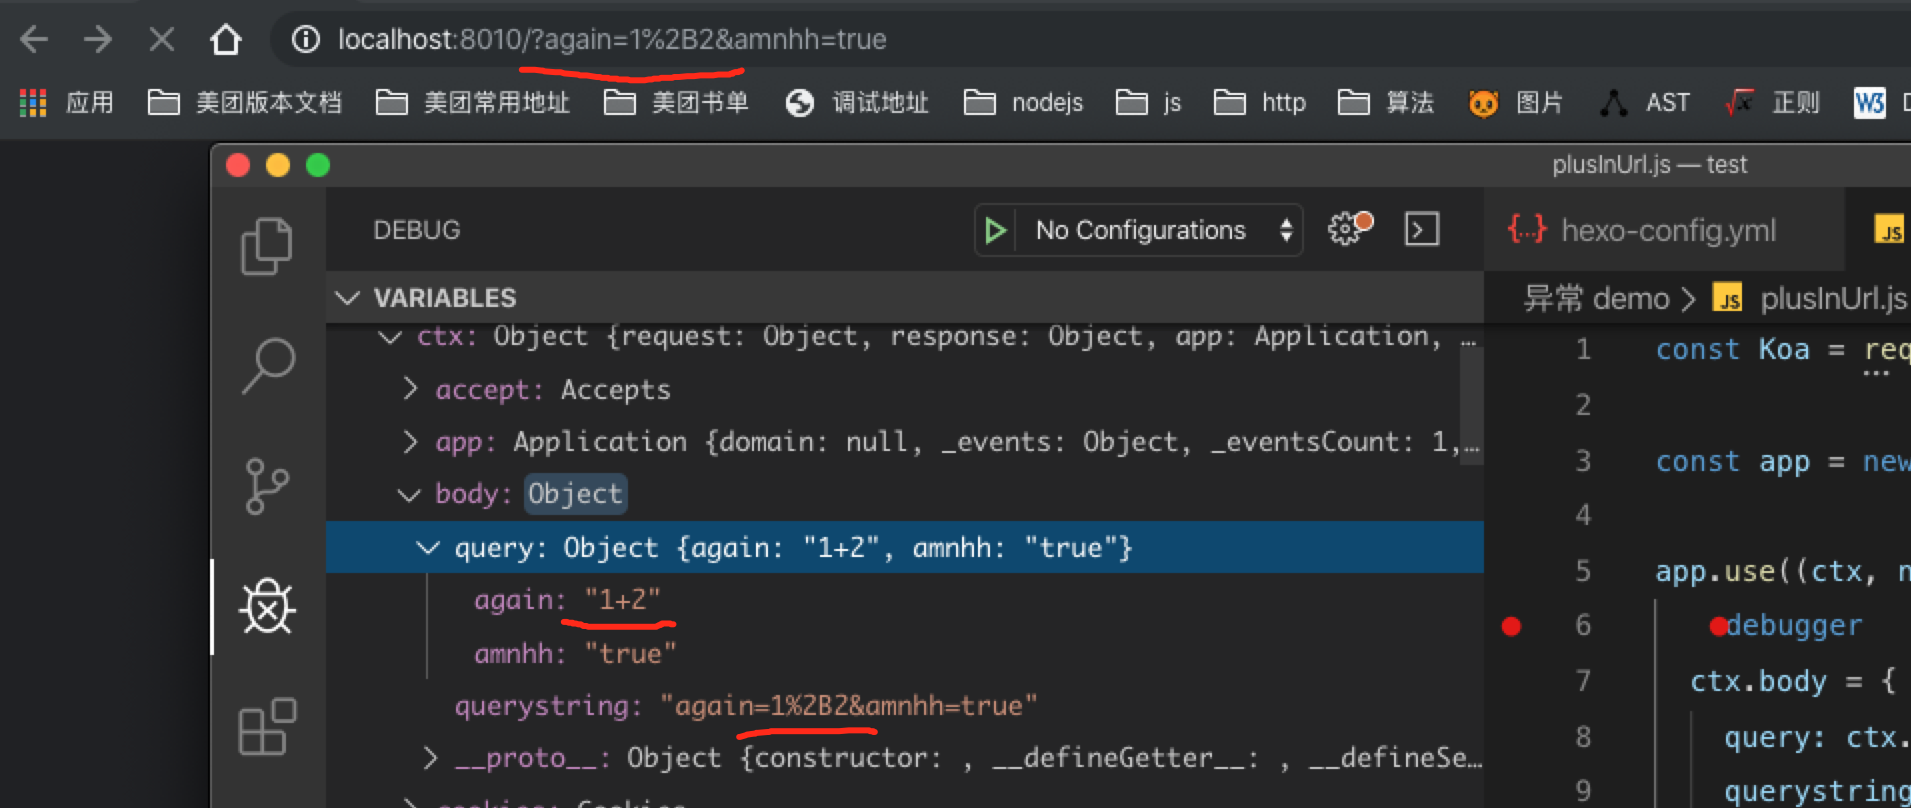Image resolution: width=1911 pixels, height=808 pixels.
Task: Collapse the VARIABLES section
Action: click(348, 298)
